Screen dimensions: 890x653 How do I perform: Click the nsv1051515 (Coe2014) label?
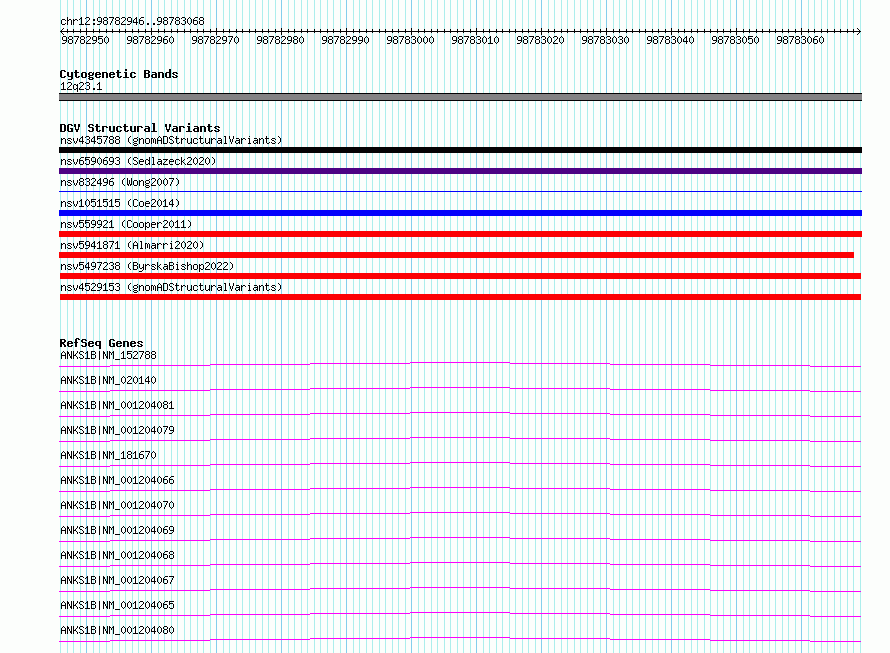click(x=120, y=203)
